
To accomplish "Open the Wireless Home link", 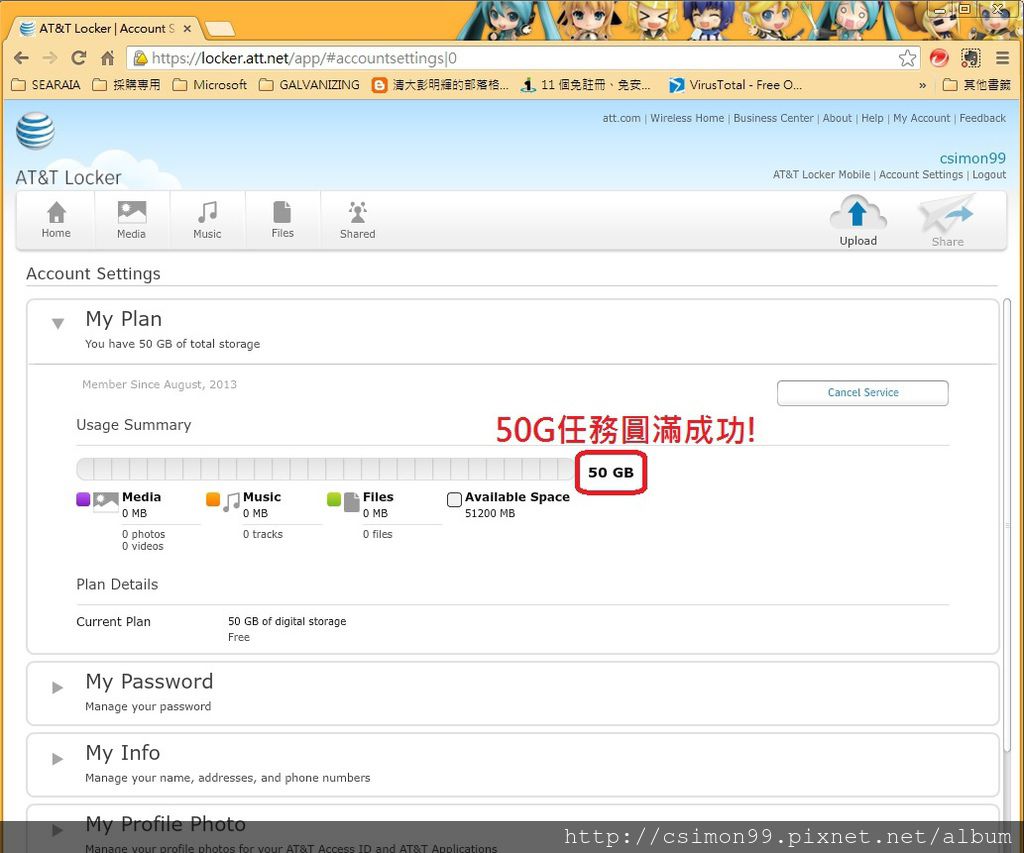I will 687,118.
